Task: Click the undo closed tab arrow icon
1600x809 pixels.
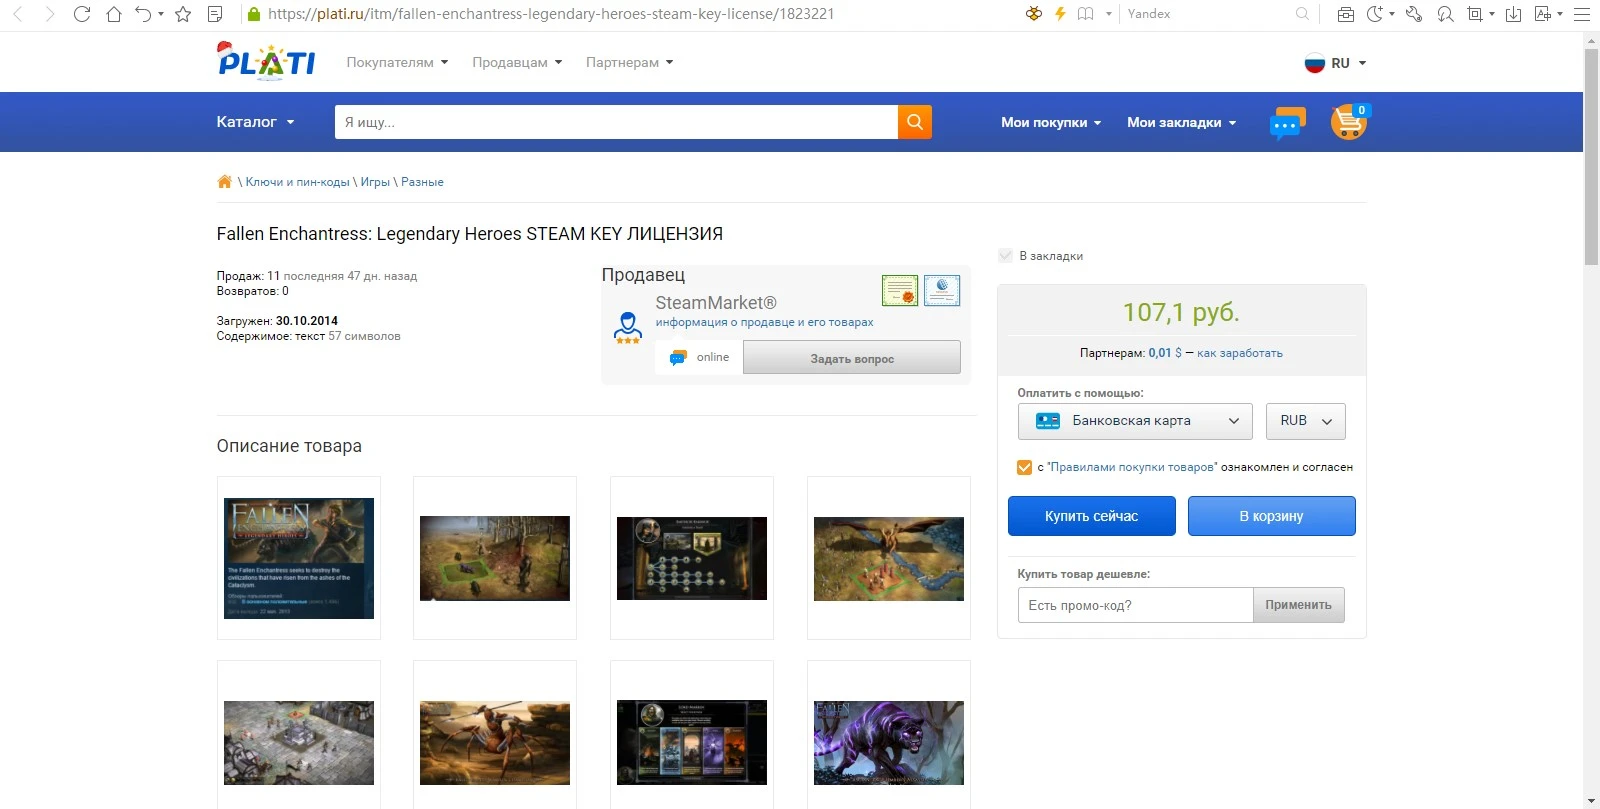Action: [144, 14]
